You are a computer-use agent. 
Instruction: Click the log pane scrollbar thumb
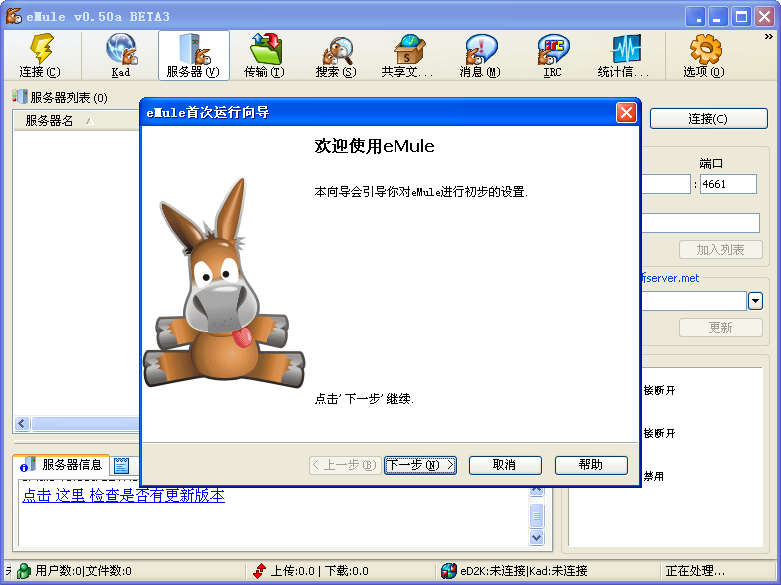[x=536, y=516]
